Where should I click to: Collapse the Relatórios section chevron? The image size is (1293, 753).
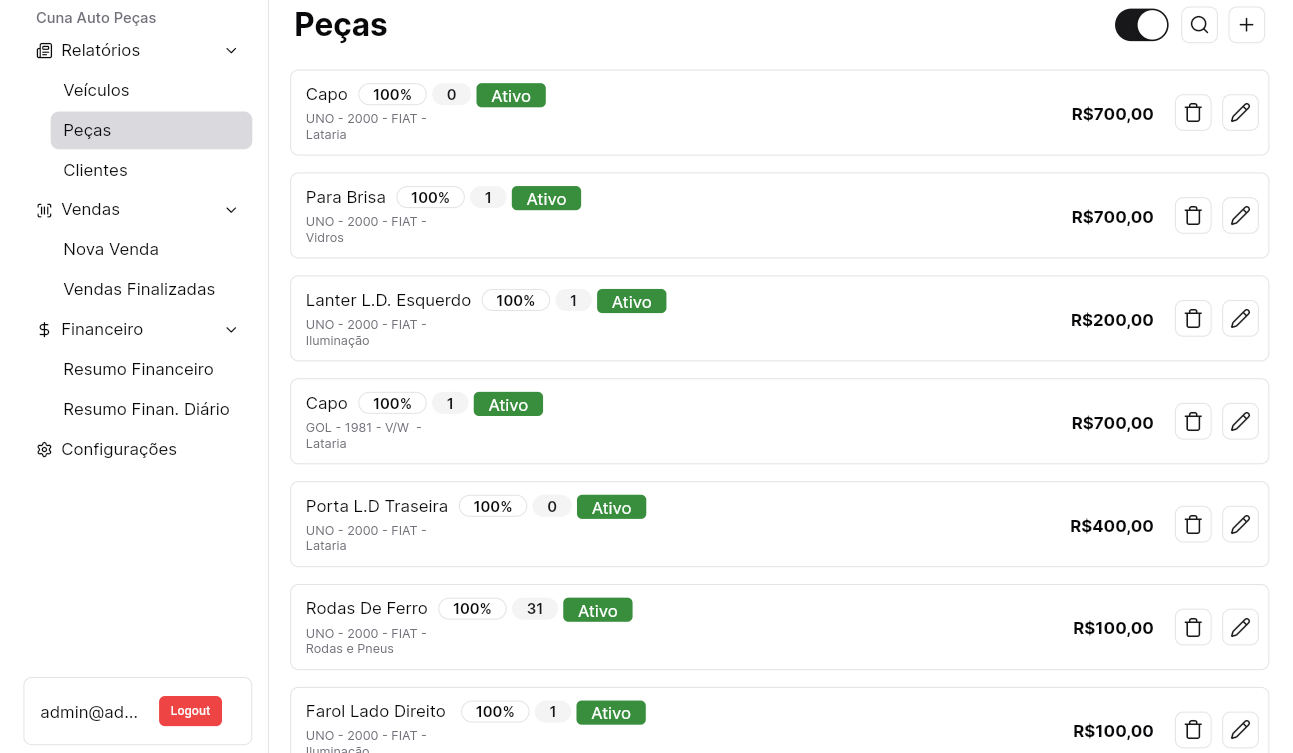(x=231, y=51)
